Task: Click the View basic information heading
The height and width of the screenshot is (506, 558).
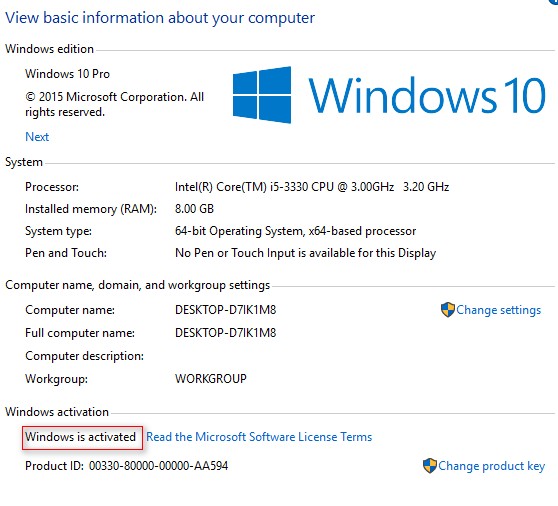Action: (x=160, y=18)
